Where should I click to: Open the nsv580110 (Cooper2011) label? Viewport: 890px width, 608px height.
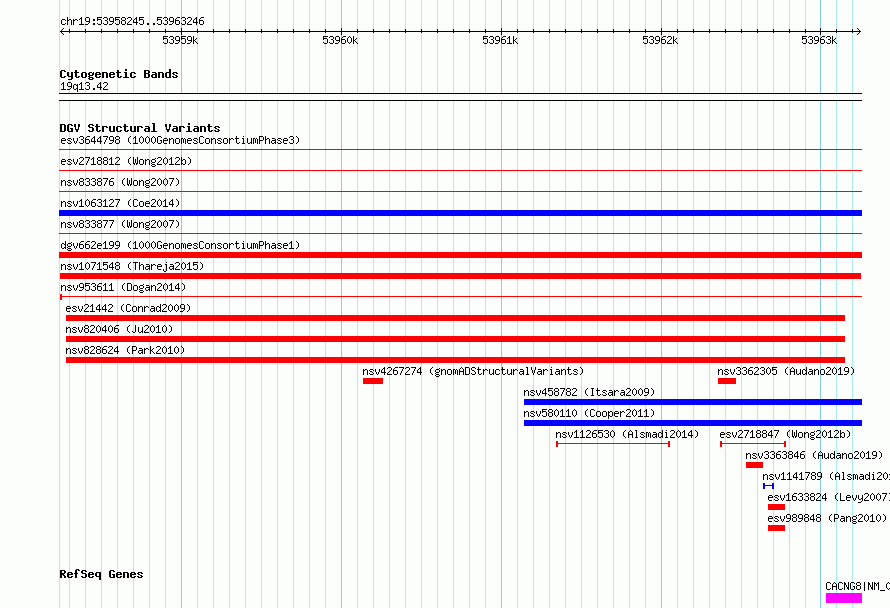[x=589, y=413]
